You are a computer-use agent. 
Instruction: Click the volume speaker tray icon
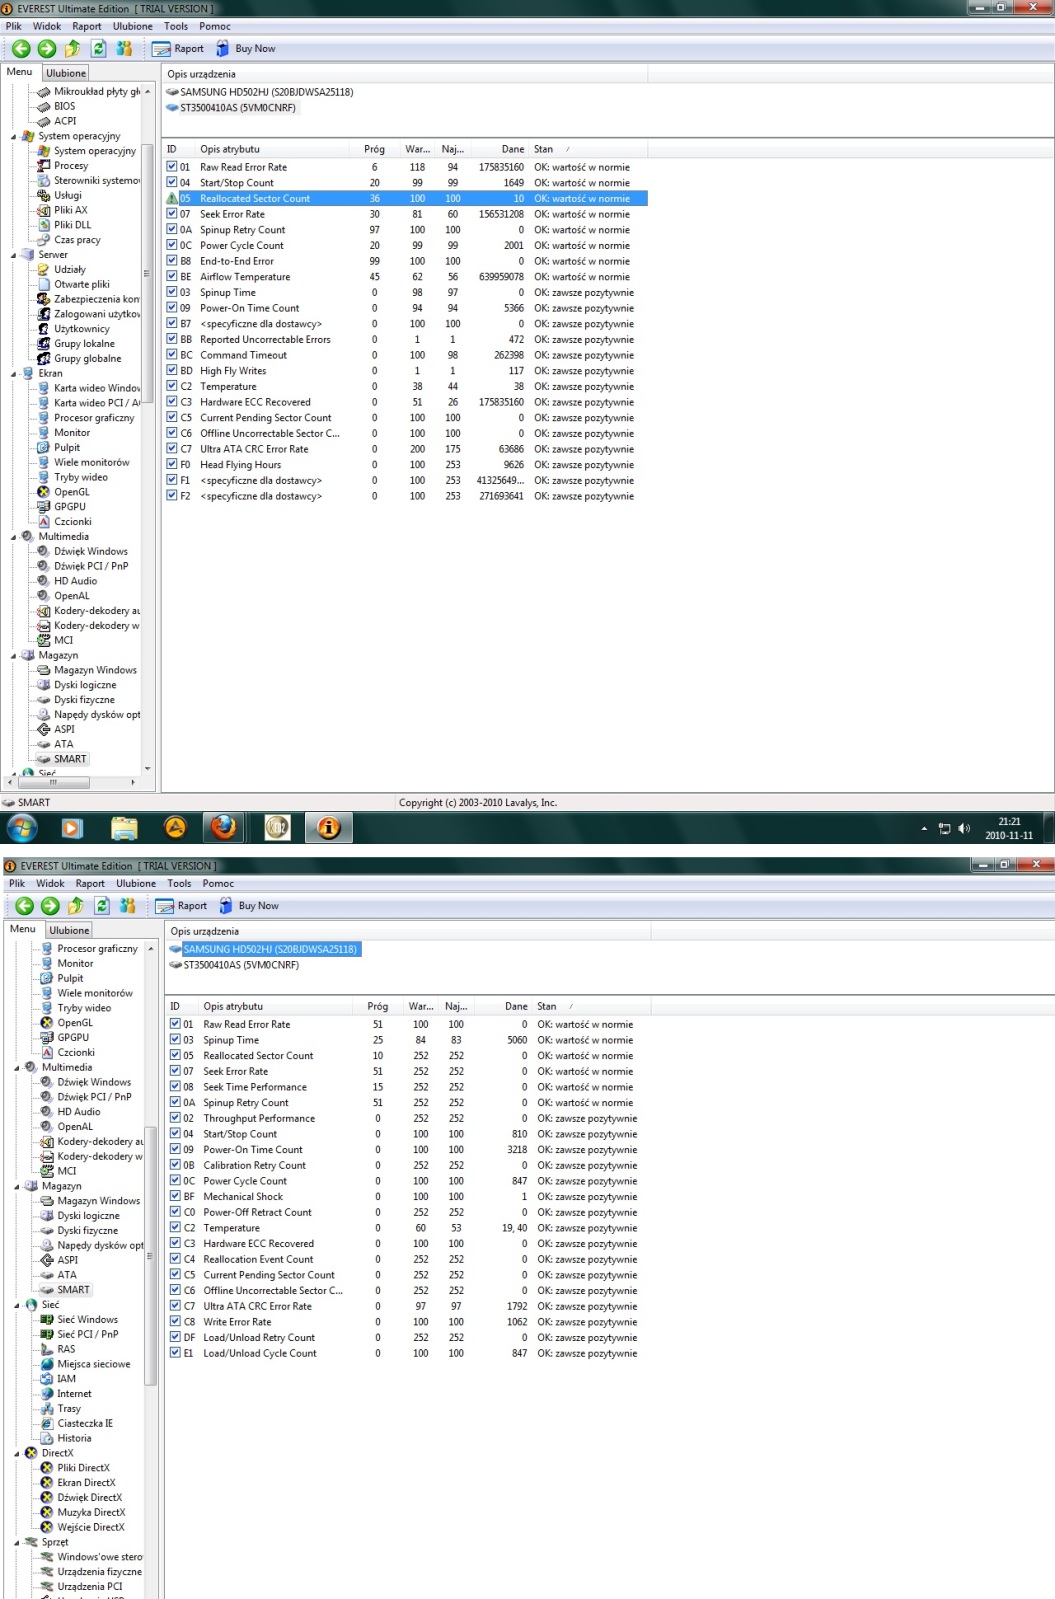click(x=964, y=828)
